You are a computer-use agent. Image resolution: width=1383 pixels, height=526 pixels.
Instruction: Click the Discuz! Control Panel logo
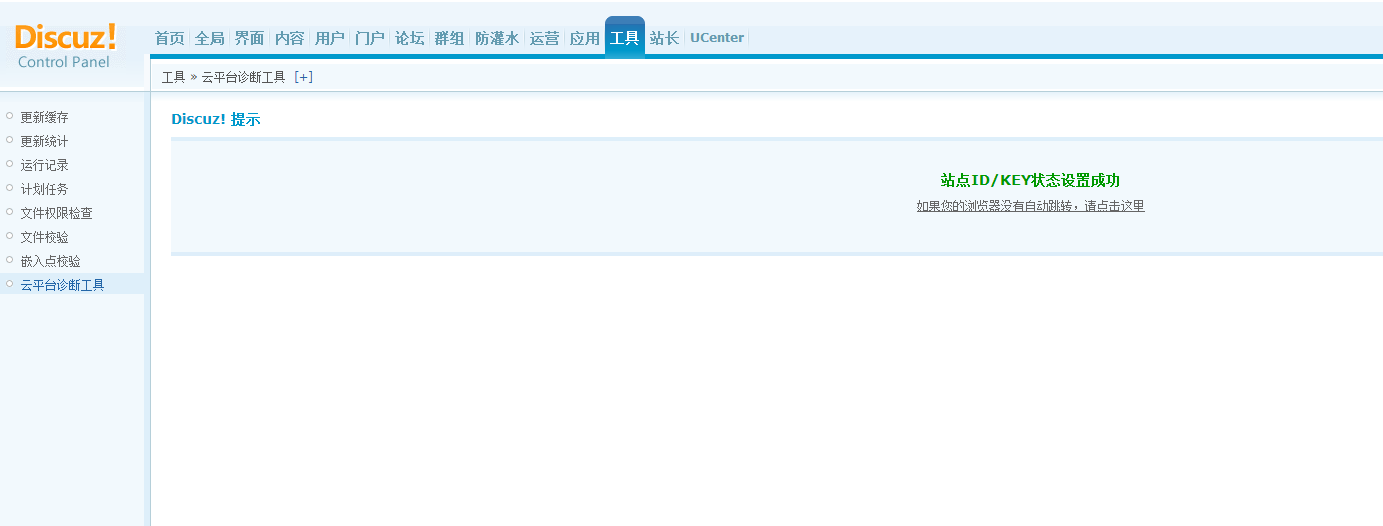coord(66,46)
